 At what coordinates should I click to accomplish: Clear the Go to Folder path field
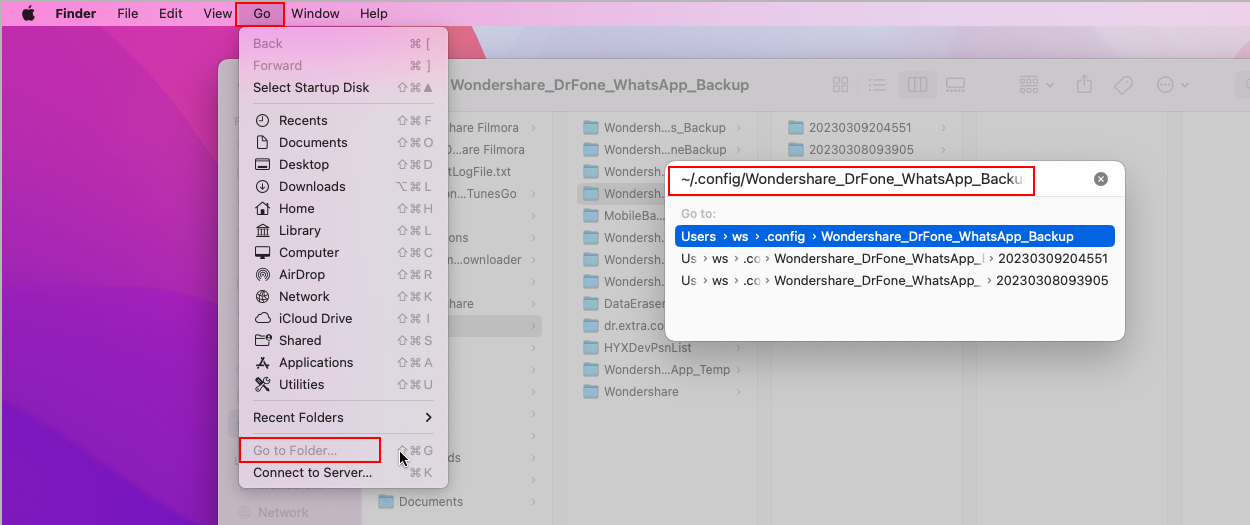click(1101, 179)
